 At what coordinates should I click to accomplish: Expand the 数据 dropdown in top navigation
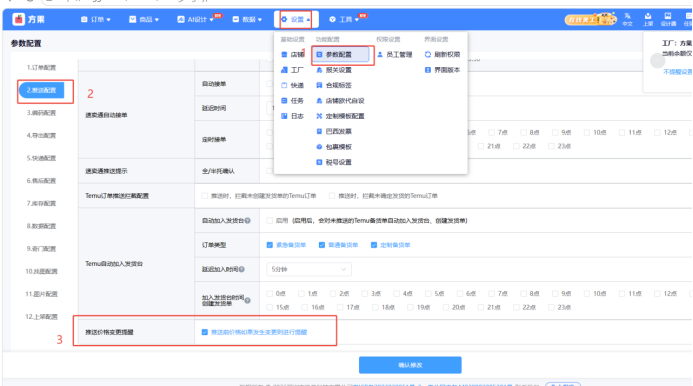(247, 19)
